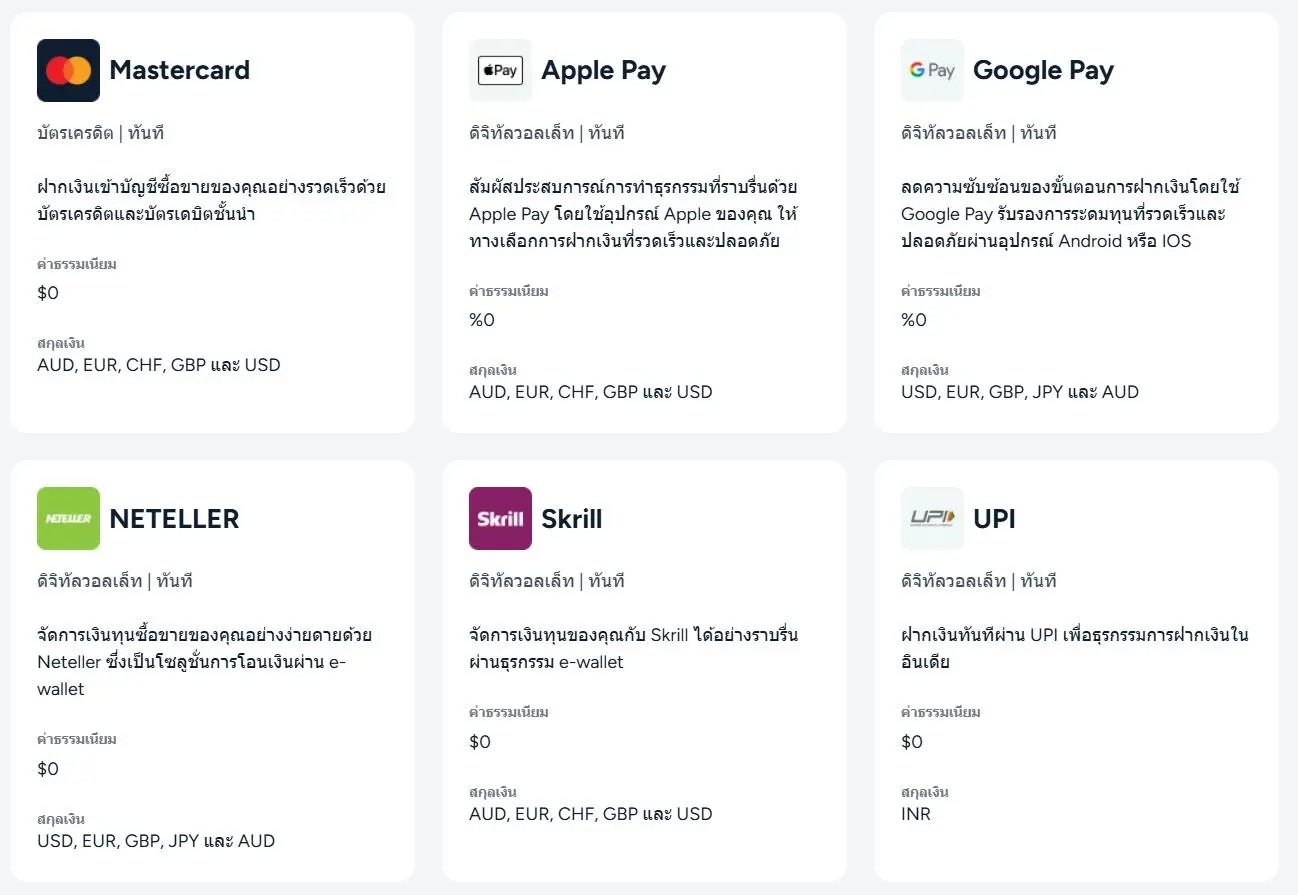This screenshot has height=895, width=1298.
Task: Click the purple Skrill logo icon
Action: click(500, 518)
